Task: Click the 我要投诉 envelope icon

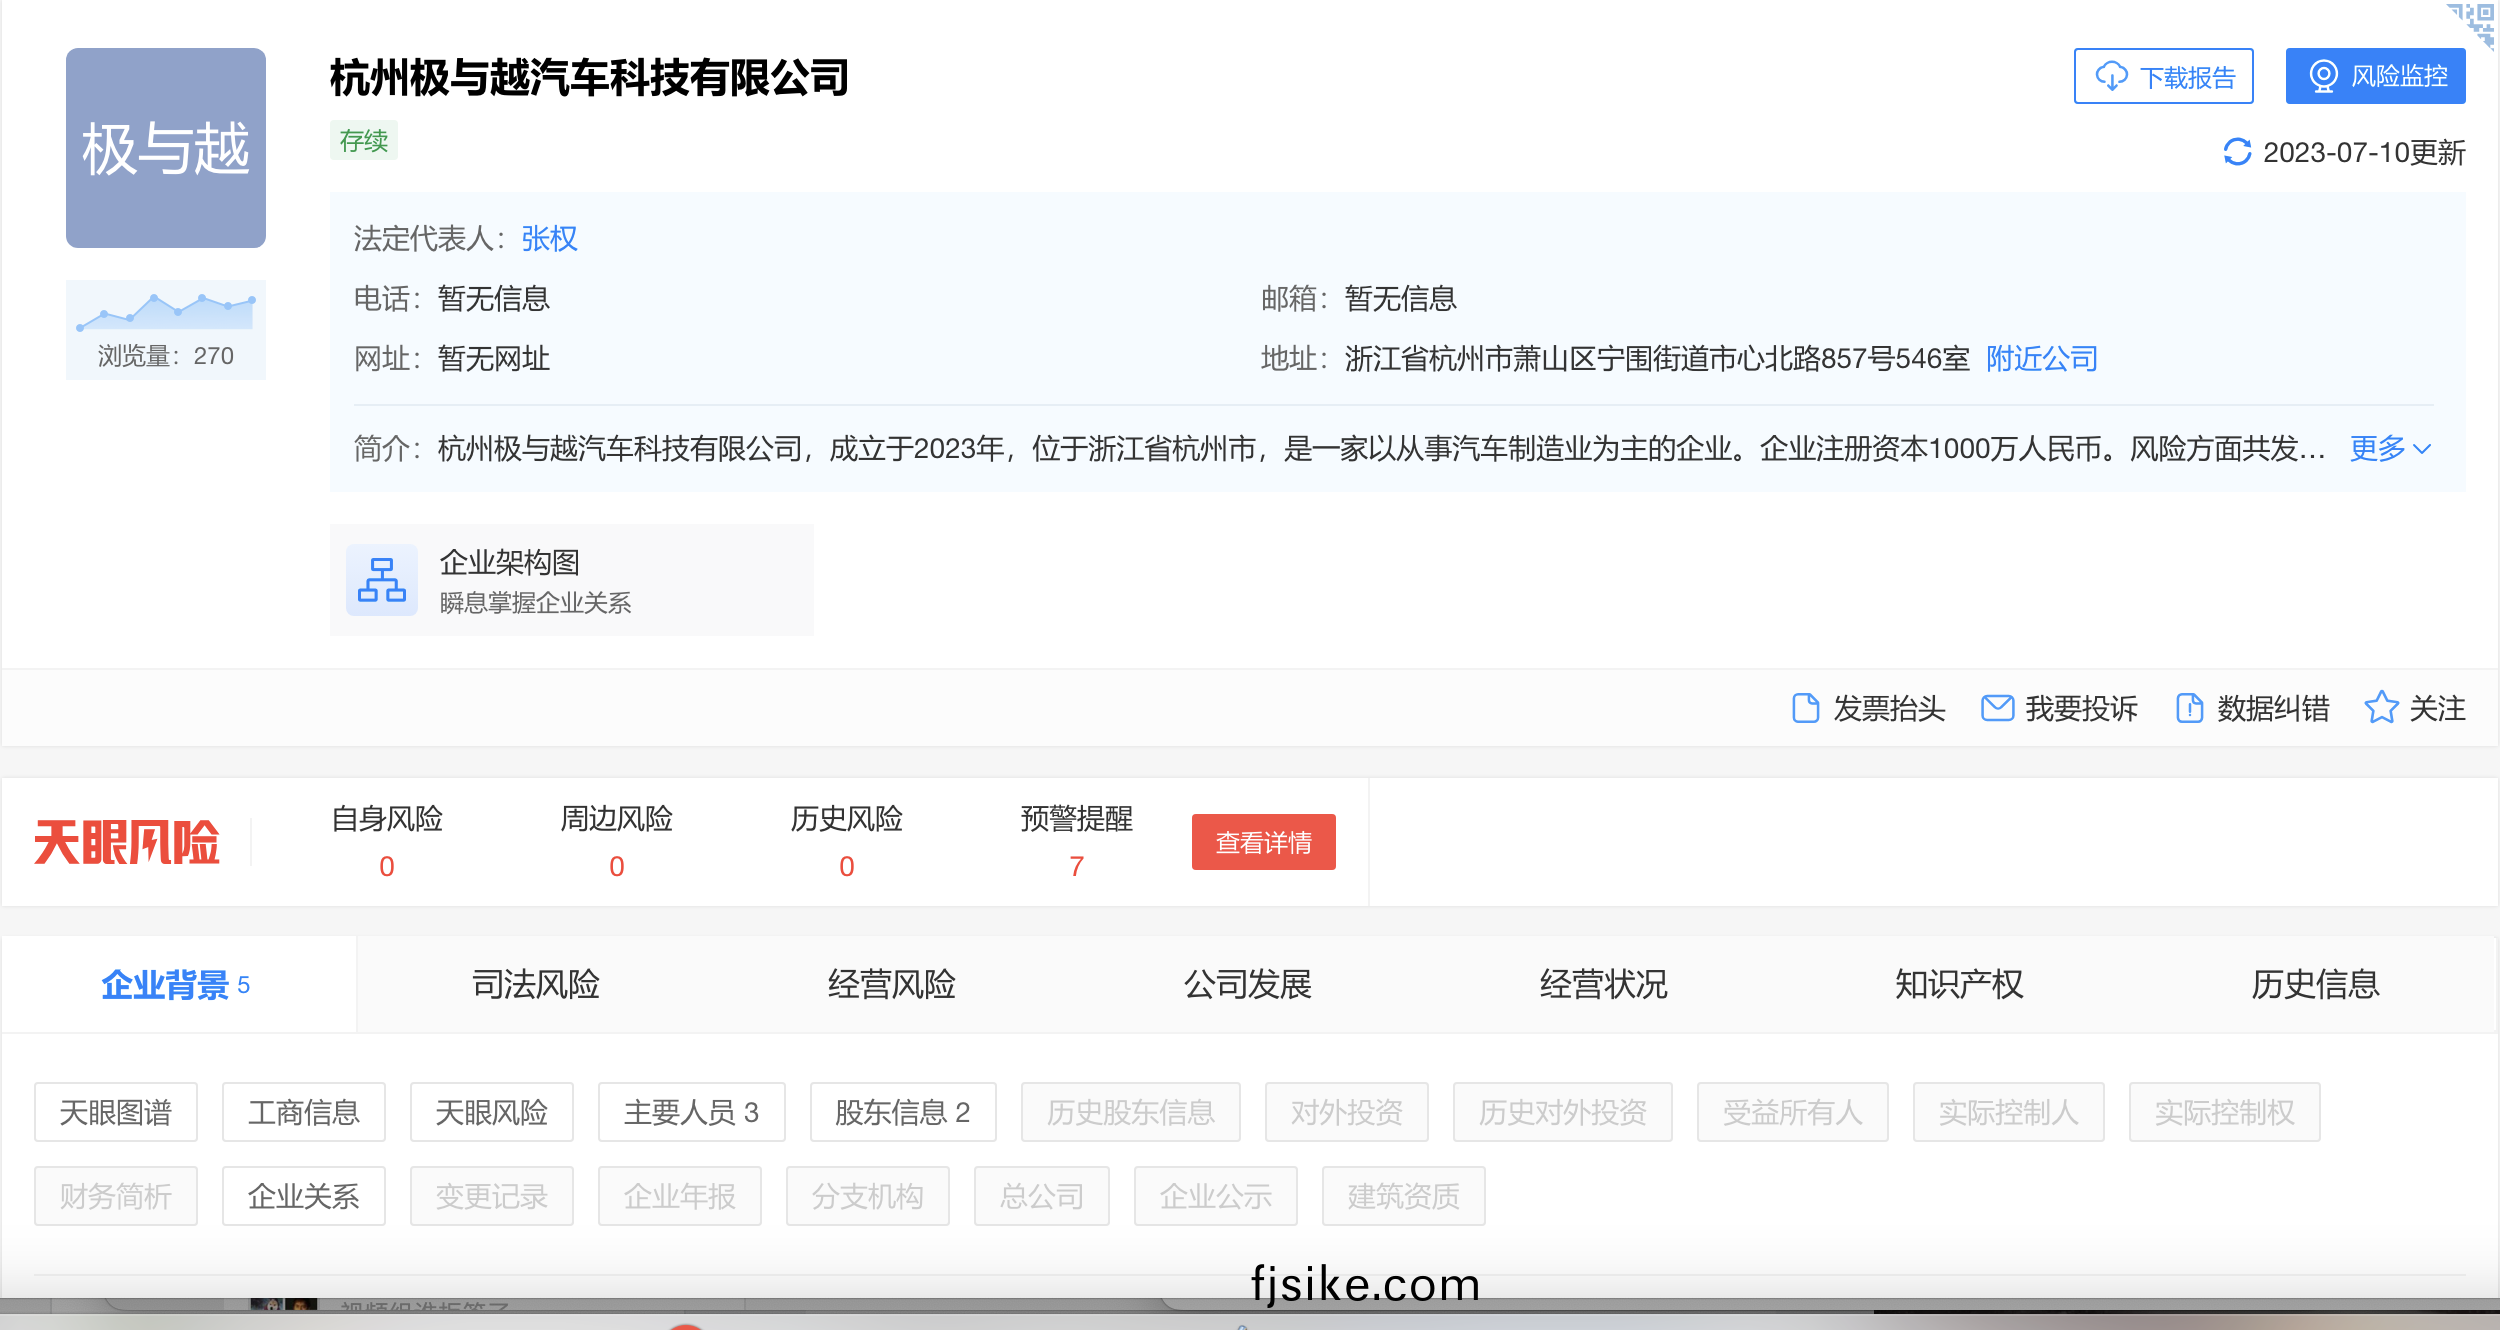Action: point(1997,708)
